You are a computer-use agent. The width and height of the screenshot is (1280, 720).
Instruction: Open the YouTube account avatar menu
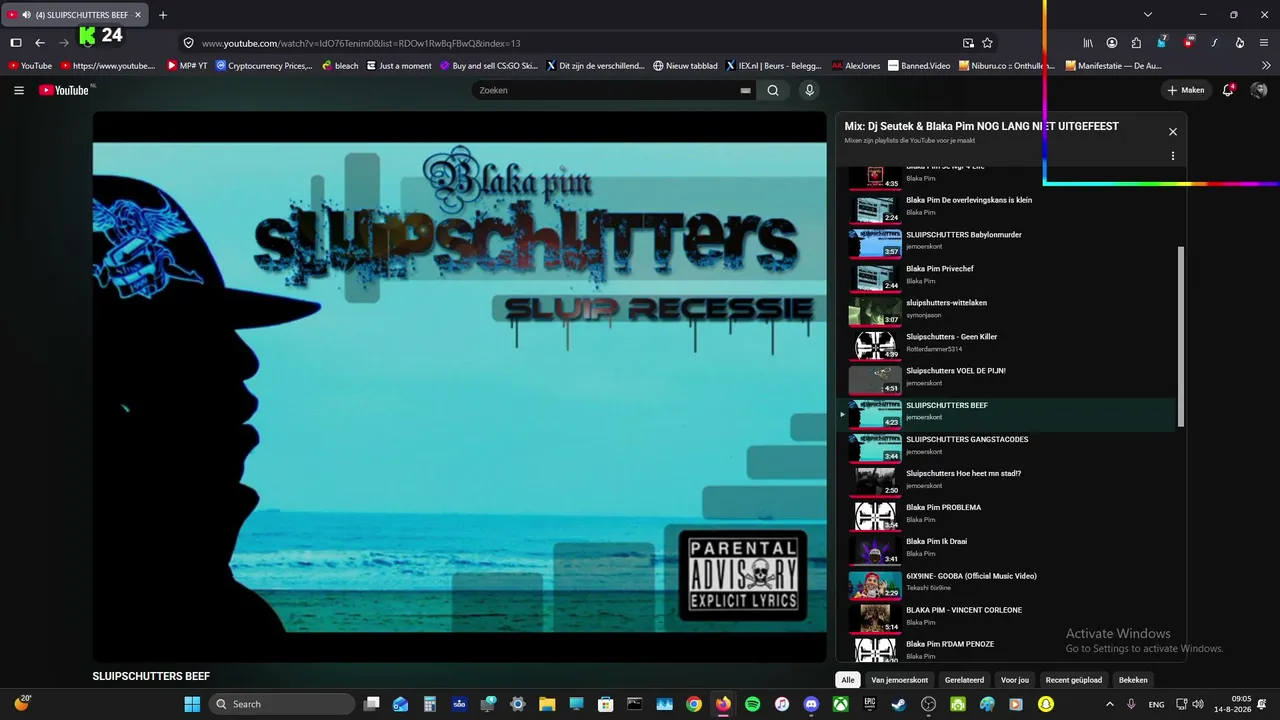(x=1259, y=90)
